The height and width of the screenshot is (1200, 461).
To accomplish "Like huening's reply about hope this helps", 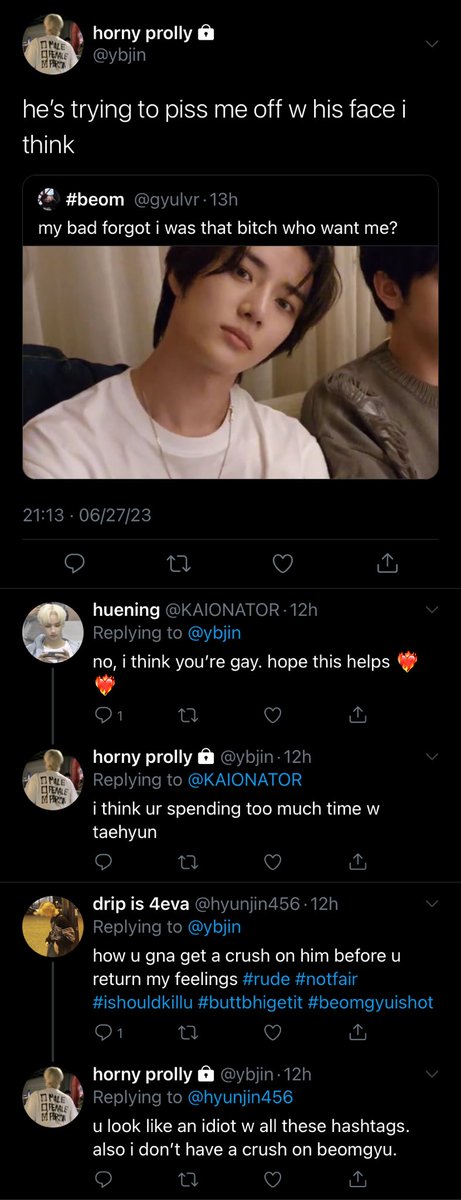I will [272, 716].
